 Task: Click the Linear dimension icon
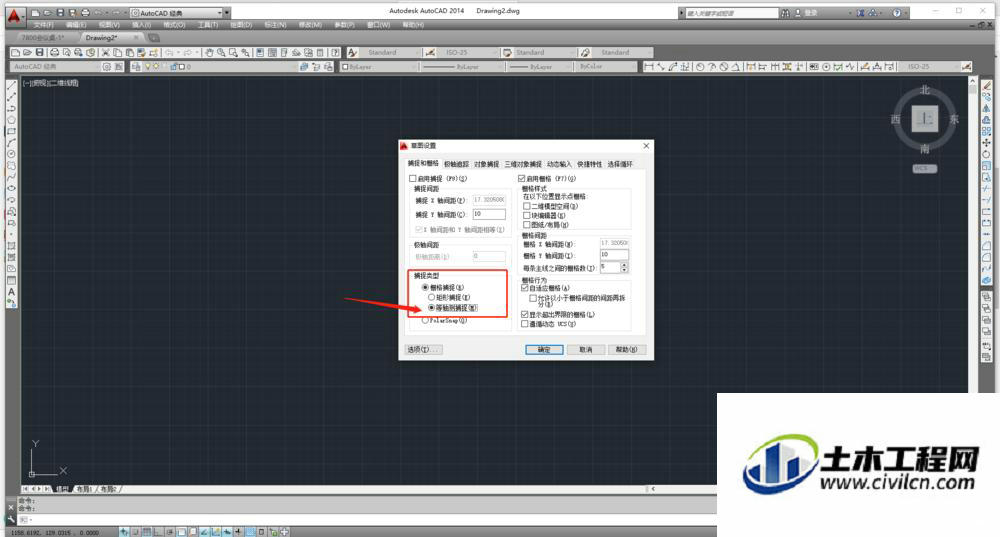[x=649, y=66]
